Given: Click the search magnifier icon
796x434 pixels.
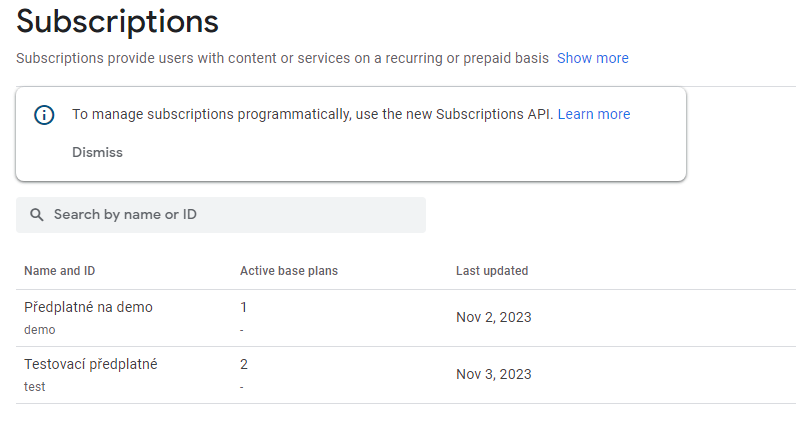Looking at the screenshot, I should (x=37, y=215).
